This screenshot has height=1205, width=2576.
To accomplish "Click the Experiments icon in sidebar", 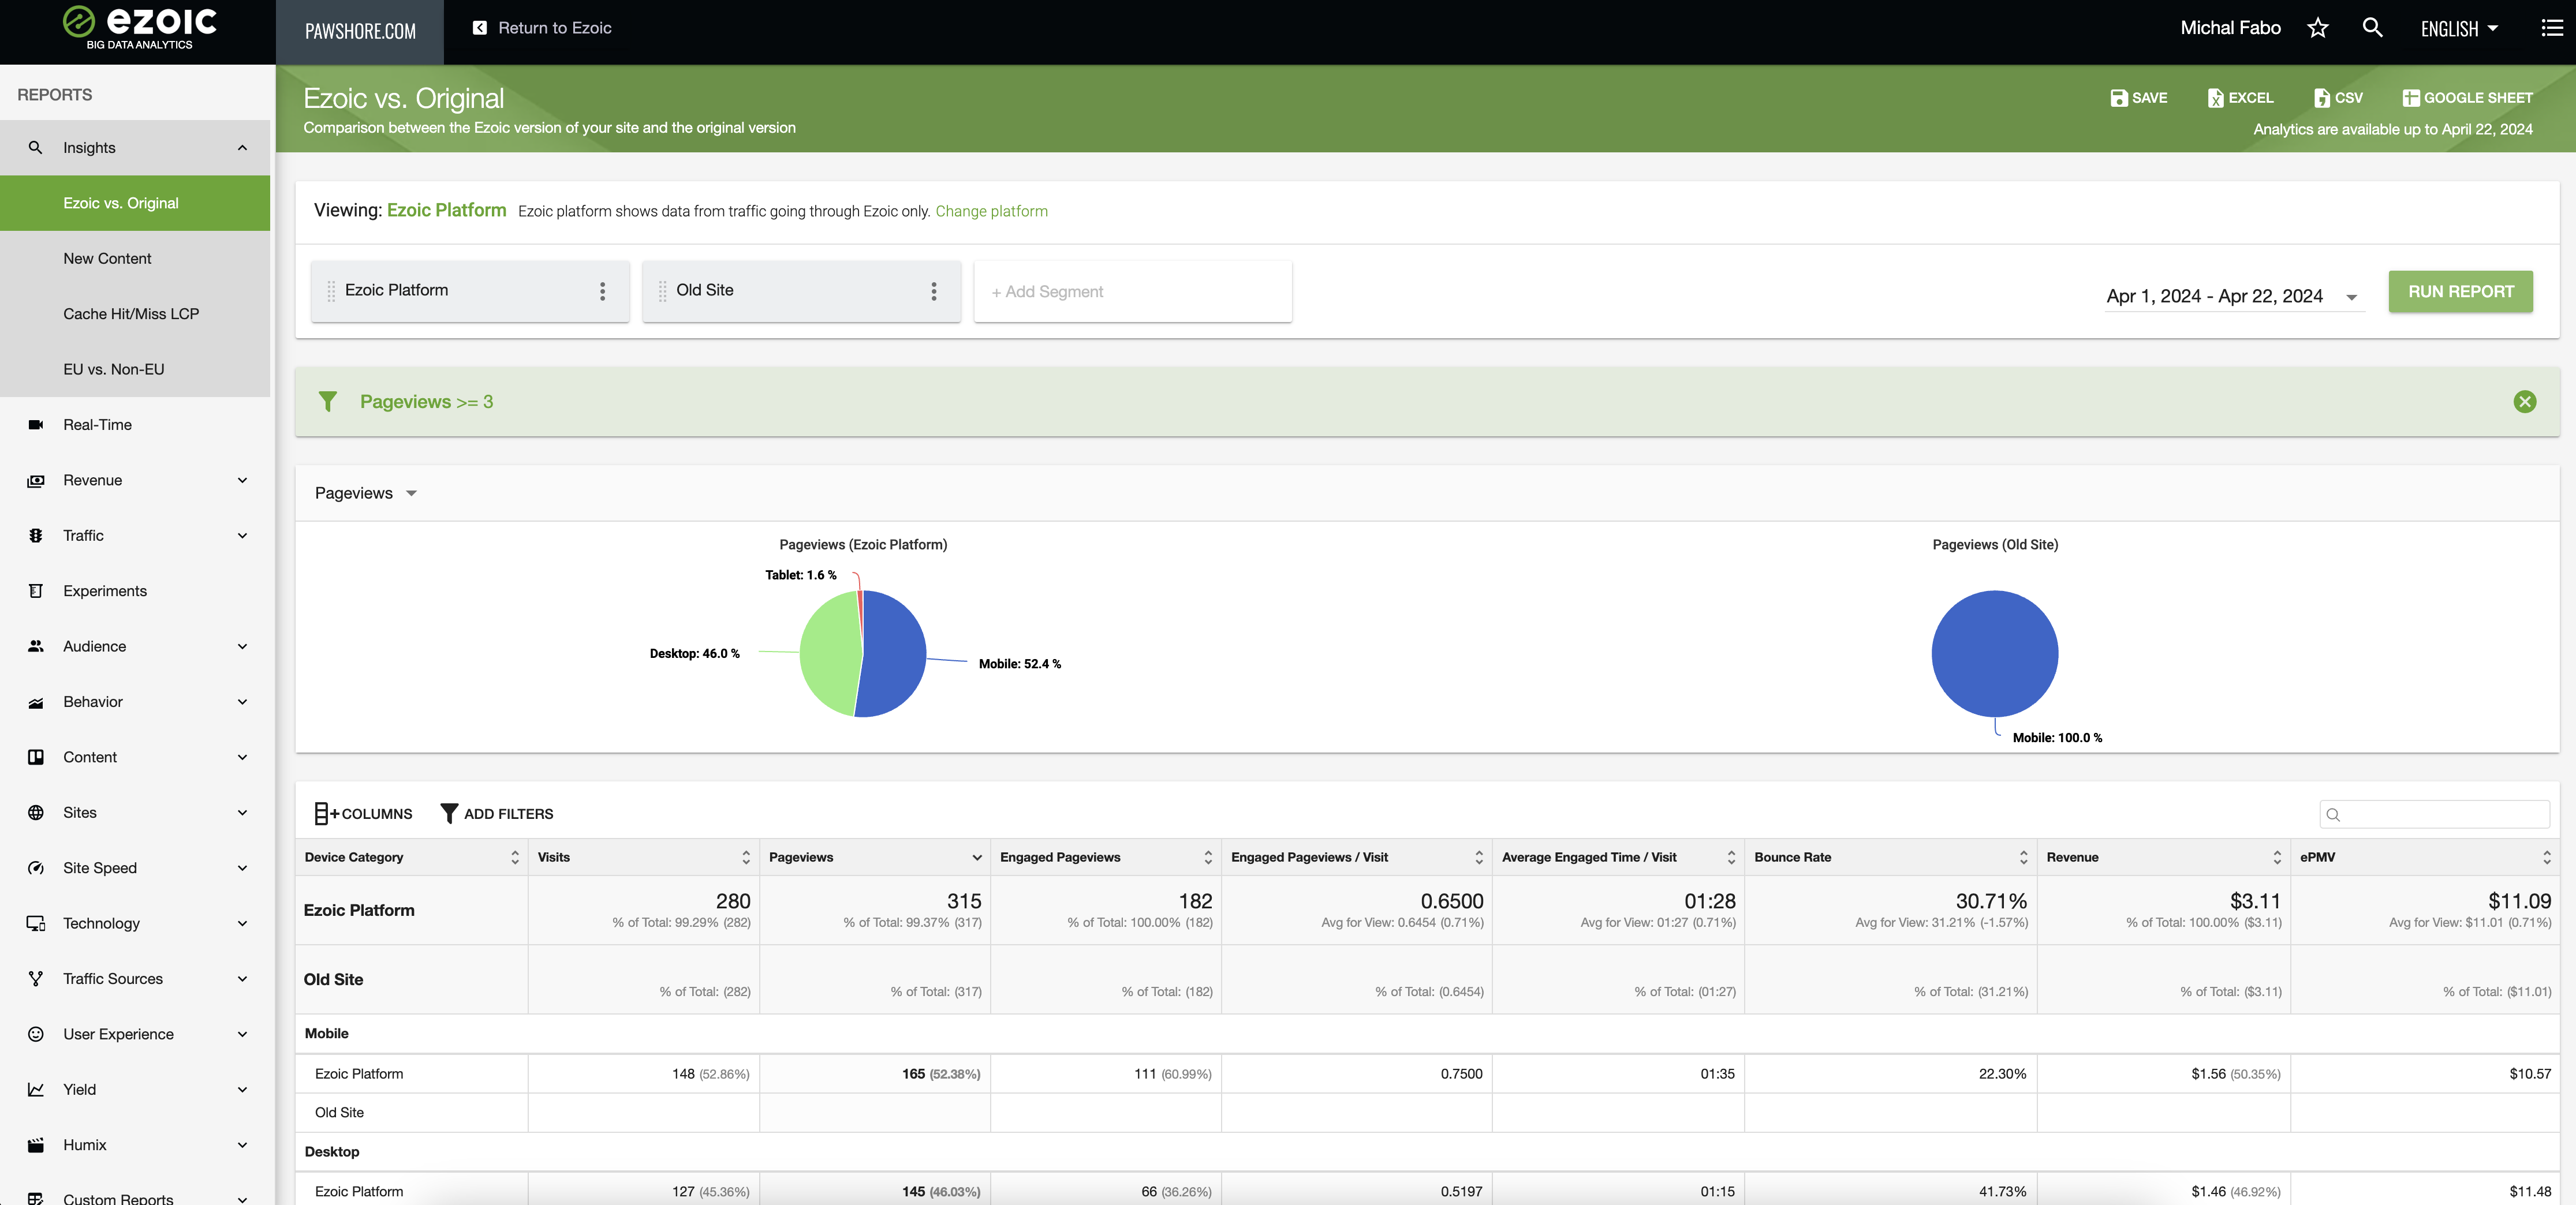I will point(36,591).
